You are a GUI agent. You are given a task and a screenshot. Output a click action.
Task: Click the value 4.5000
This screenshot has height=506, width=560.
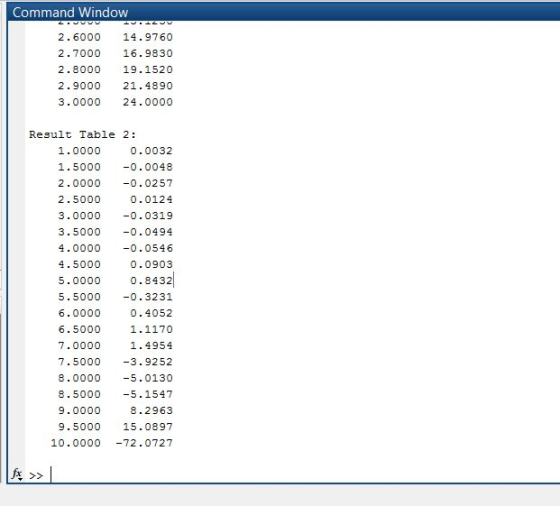(79, 265)
